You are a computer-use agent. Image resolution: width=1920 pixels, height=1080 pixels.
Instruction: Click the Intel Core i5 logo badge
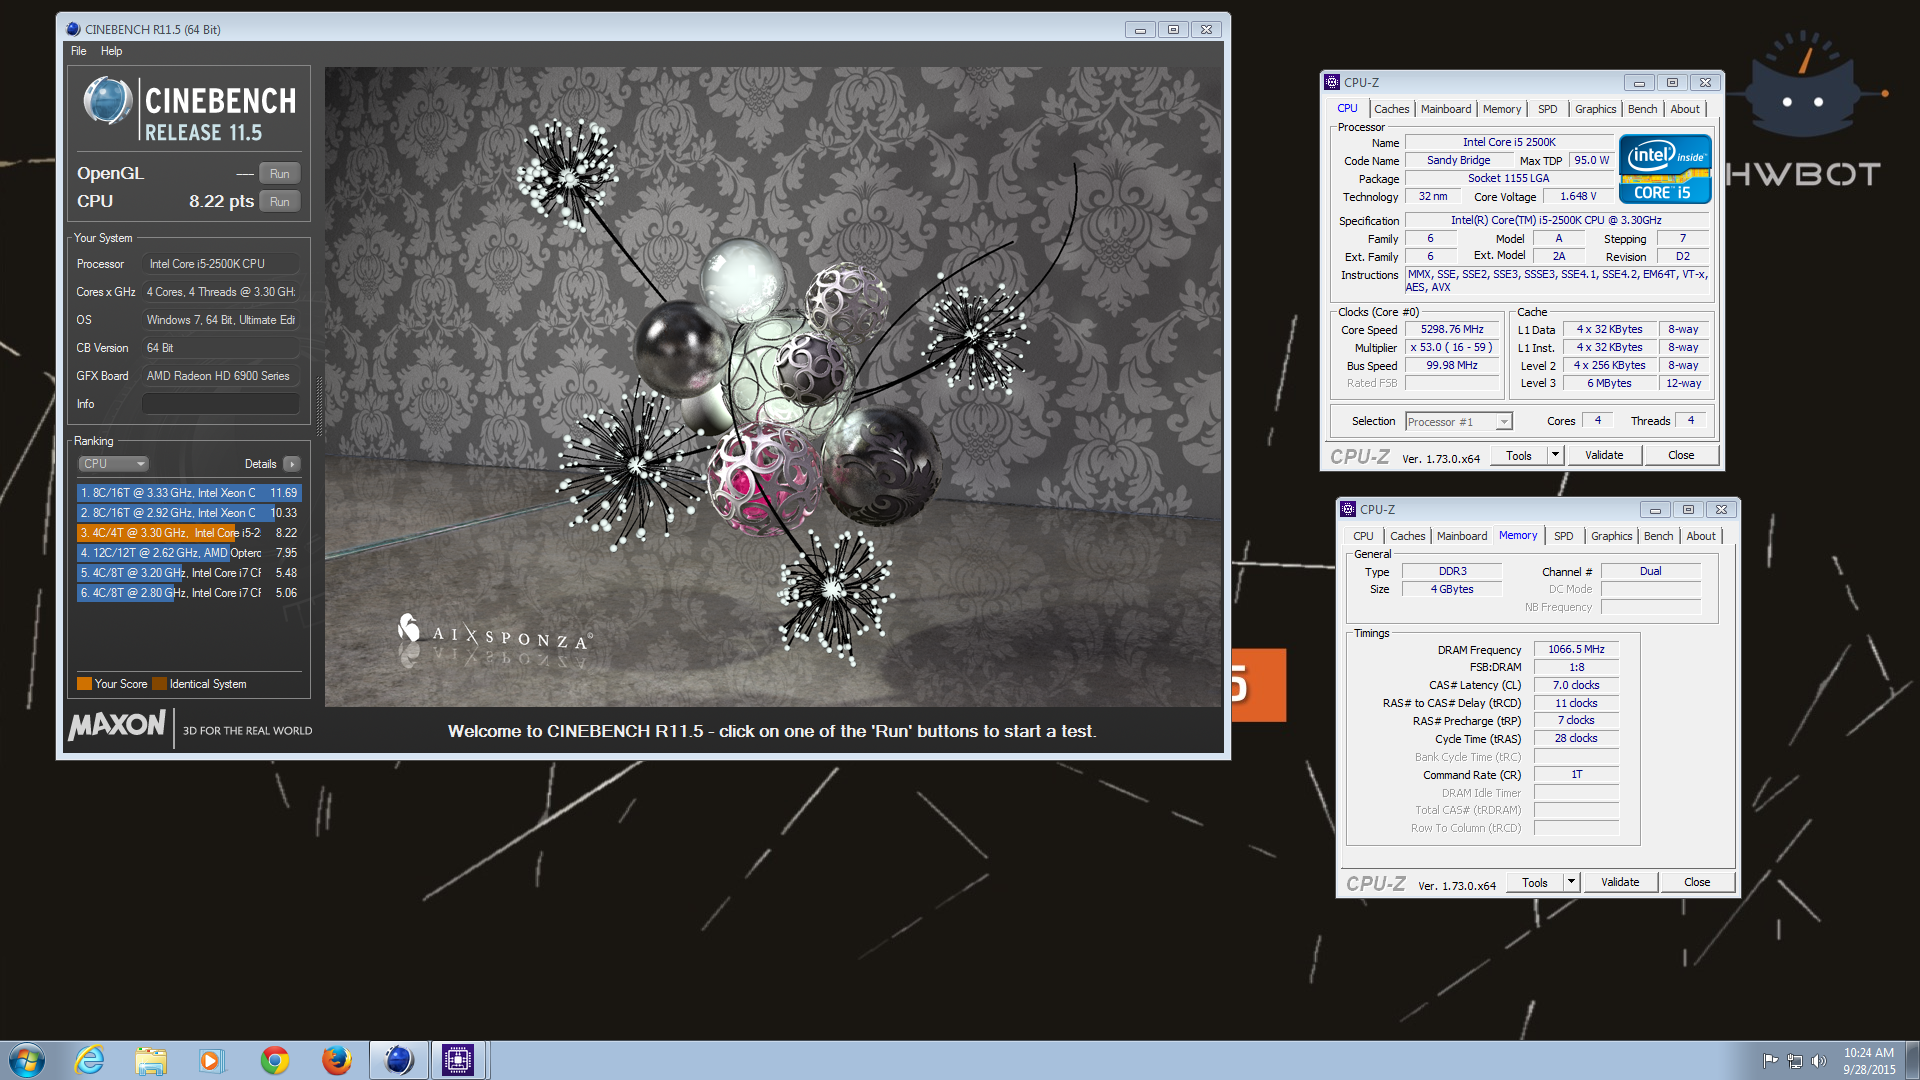point(1665,169)
